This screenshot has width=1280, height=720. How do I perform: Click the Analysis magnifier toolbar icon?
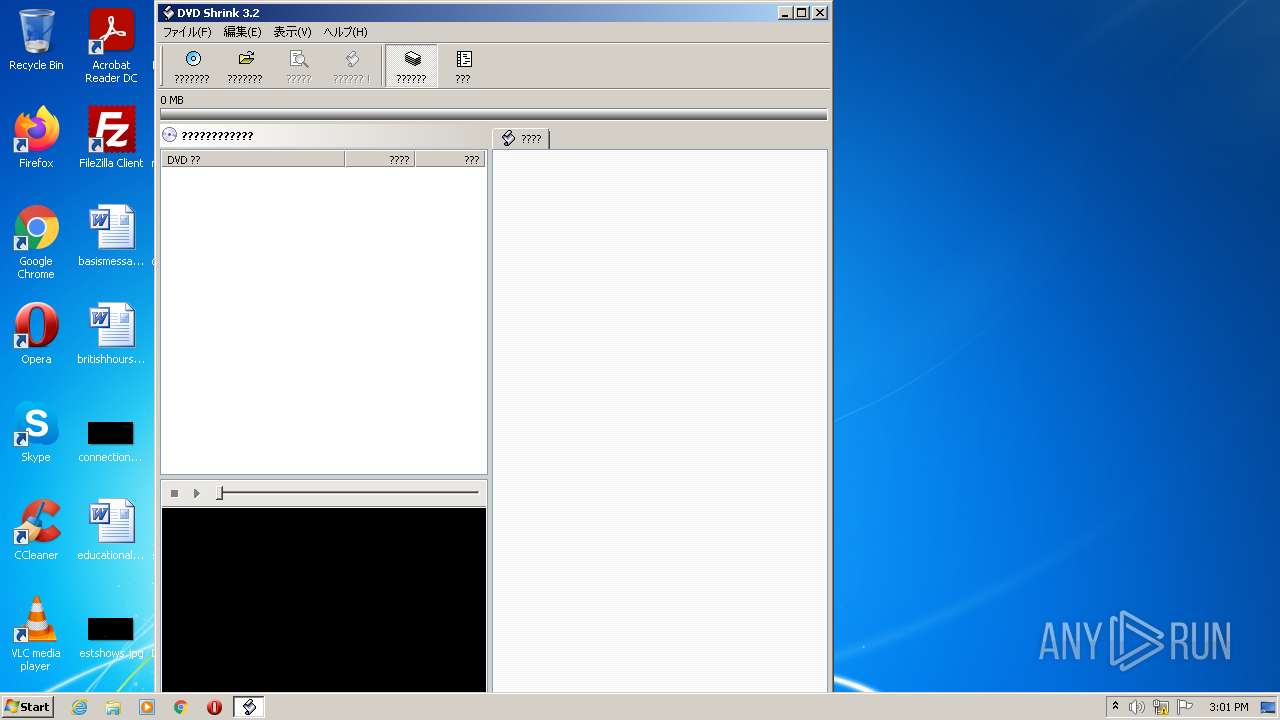[298, 67]
